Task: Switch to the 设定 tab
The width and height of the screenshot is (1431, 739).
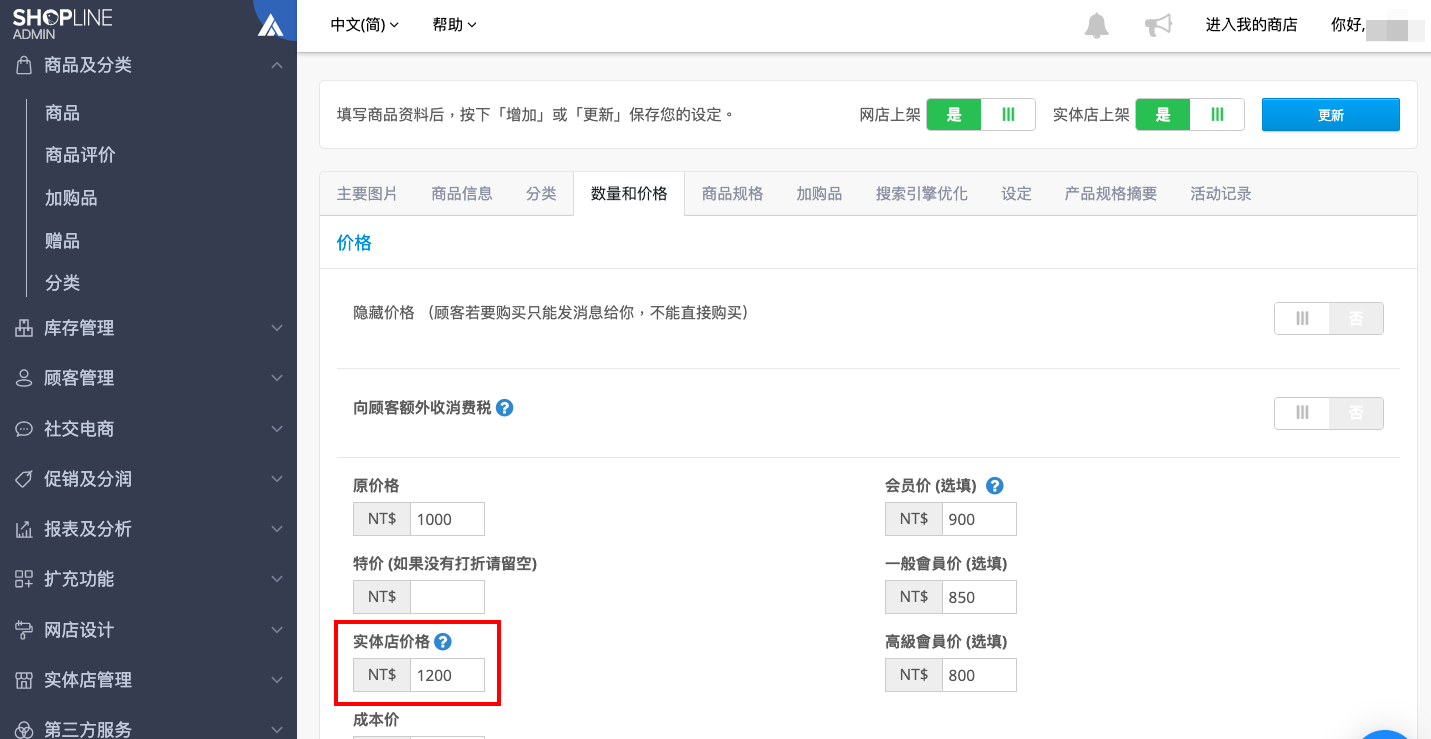Action: (1016, 194)
